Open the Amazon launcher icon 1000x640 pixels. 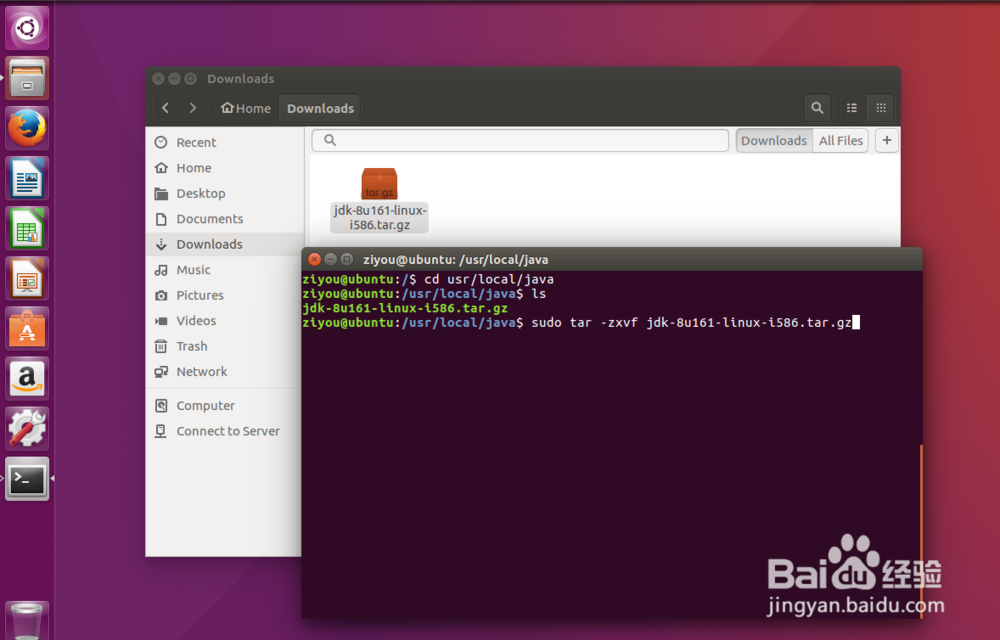pyautogui.click(x=27, y=379)
